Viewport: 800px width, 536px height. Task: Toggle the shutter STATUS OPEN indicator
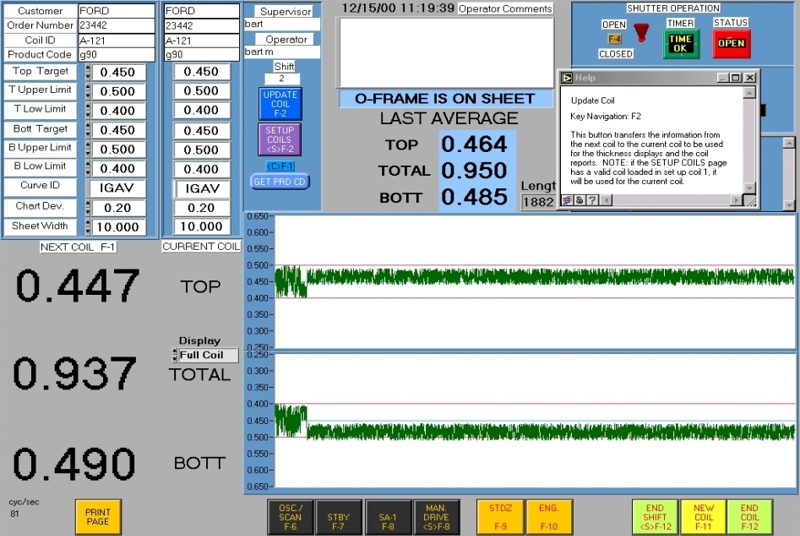(x=731, y=43)
